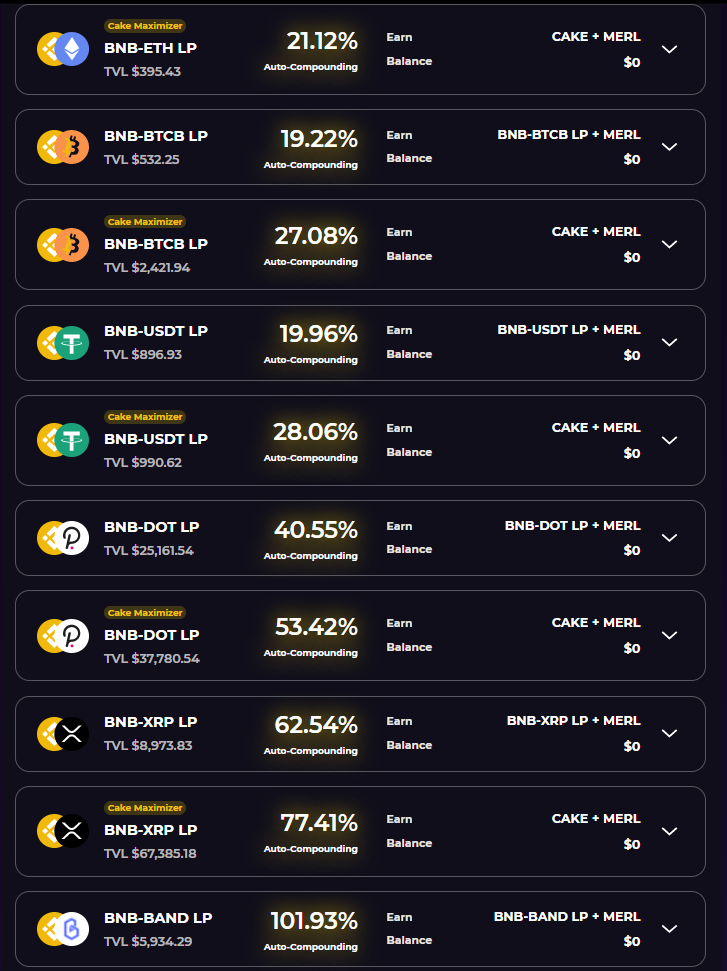Expand the Cake Maximizer BNB-USDT LP chevron
Viewport: 727px width, 971px height.
tap(669, 440)
